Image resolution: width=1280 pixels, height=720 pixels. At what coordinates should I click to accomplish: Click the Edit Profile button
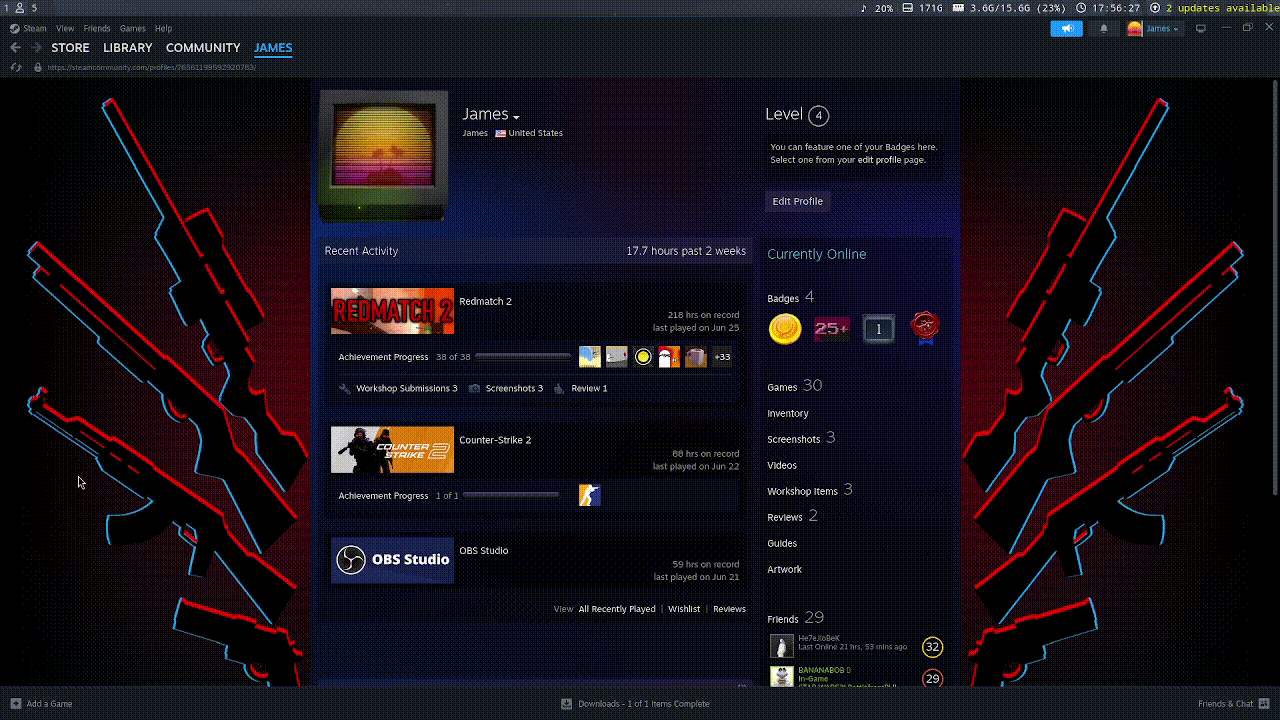pyautogui.click(x=797, y=201)
